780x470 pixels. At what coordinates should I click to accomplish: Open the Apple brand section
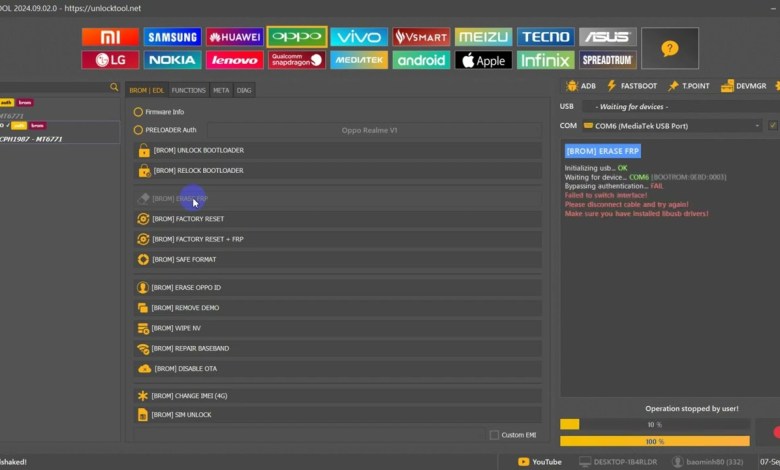[x=483, y=60]
